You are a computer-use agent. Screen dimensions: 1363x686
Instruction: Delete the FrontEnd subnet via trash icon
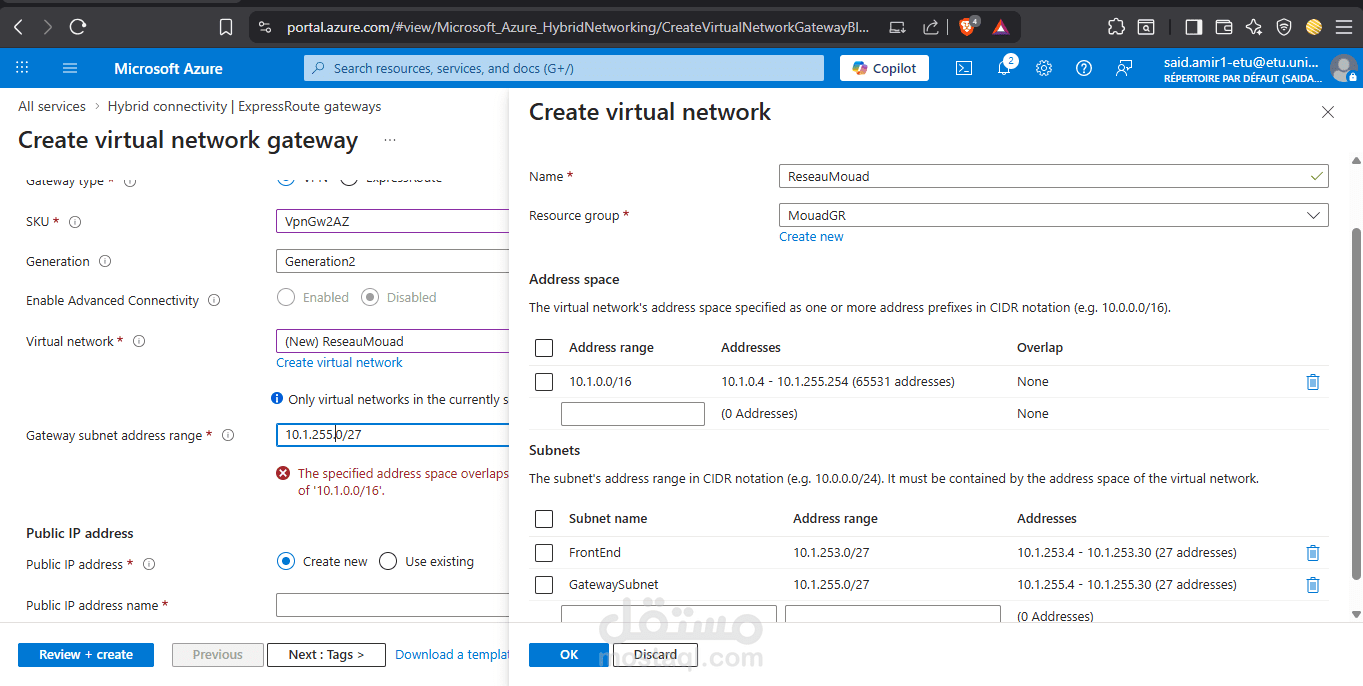coord(1313,553)
